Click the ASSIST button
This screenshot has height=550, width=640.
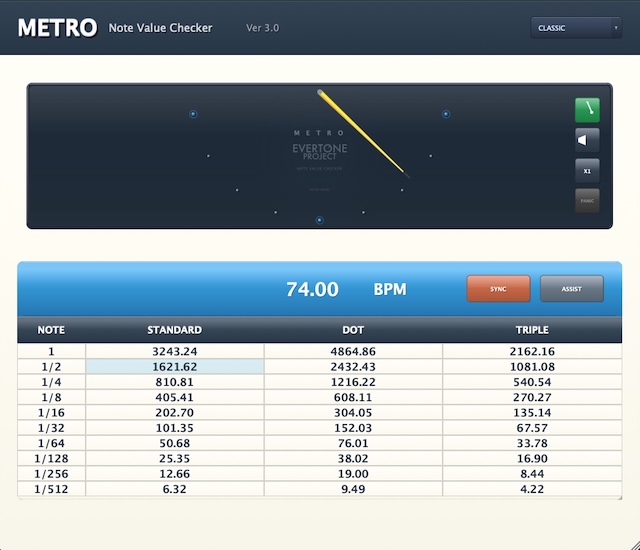click(x=572, y=289)
